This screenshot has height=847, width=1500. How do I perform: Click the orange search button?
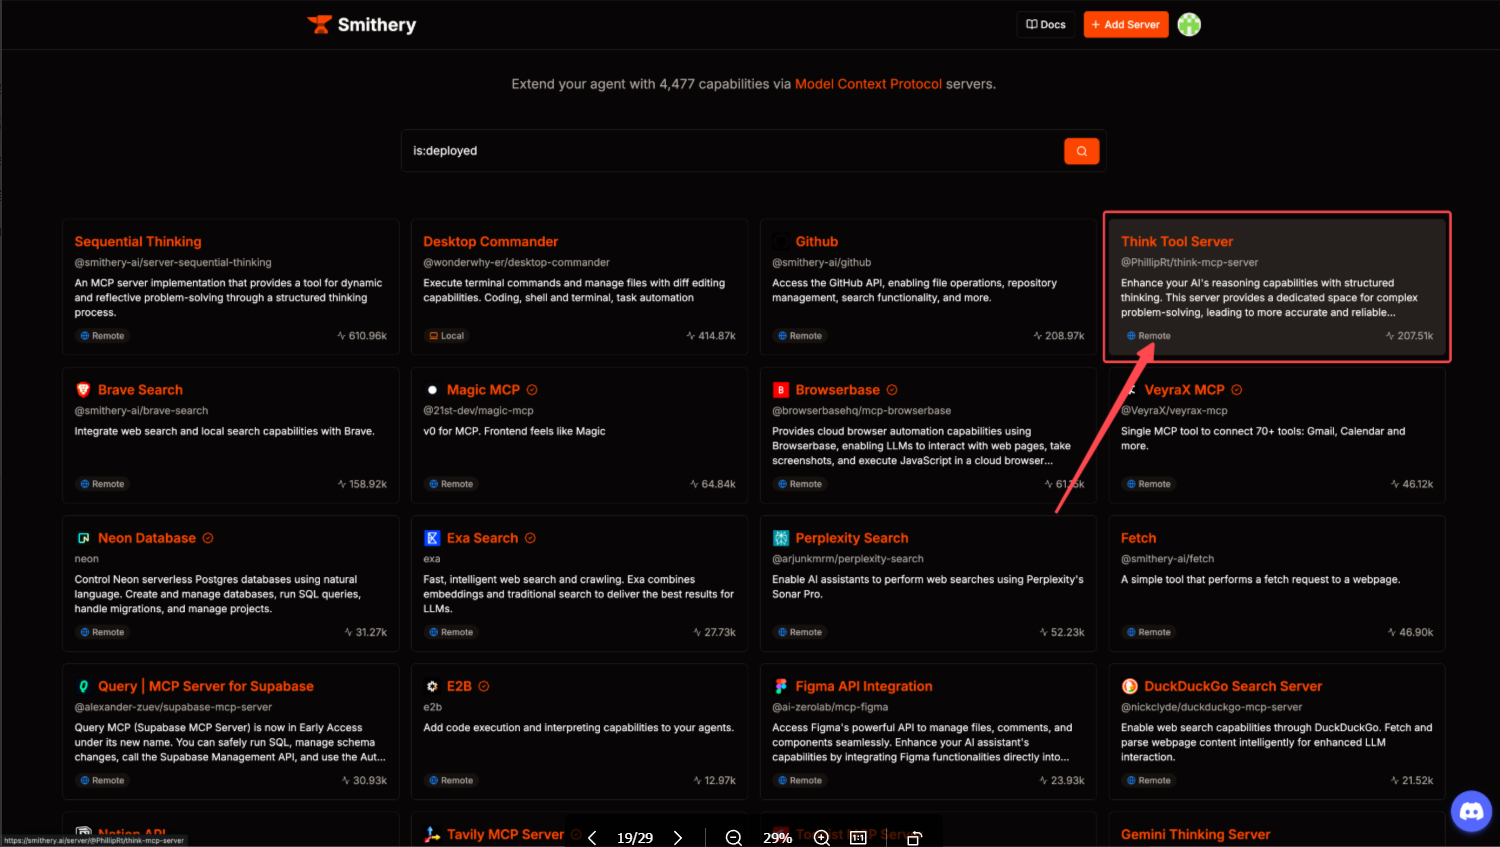point(1081,151)
